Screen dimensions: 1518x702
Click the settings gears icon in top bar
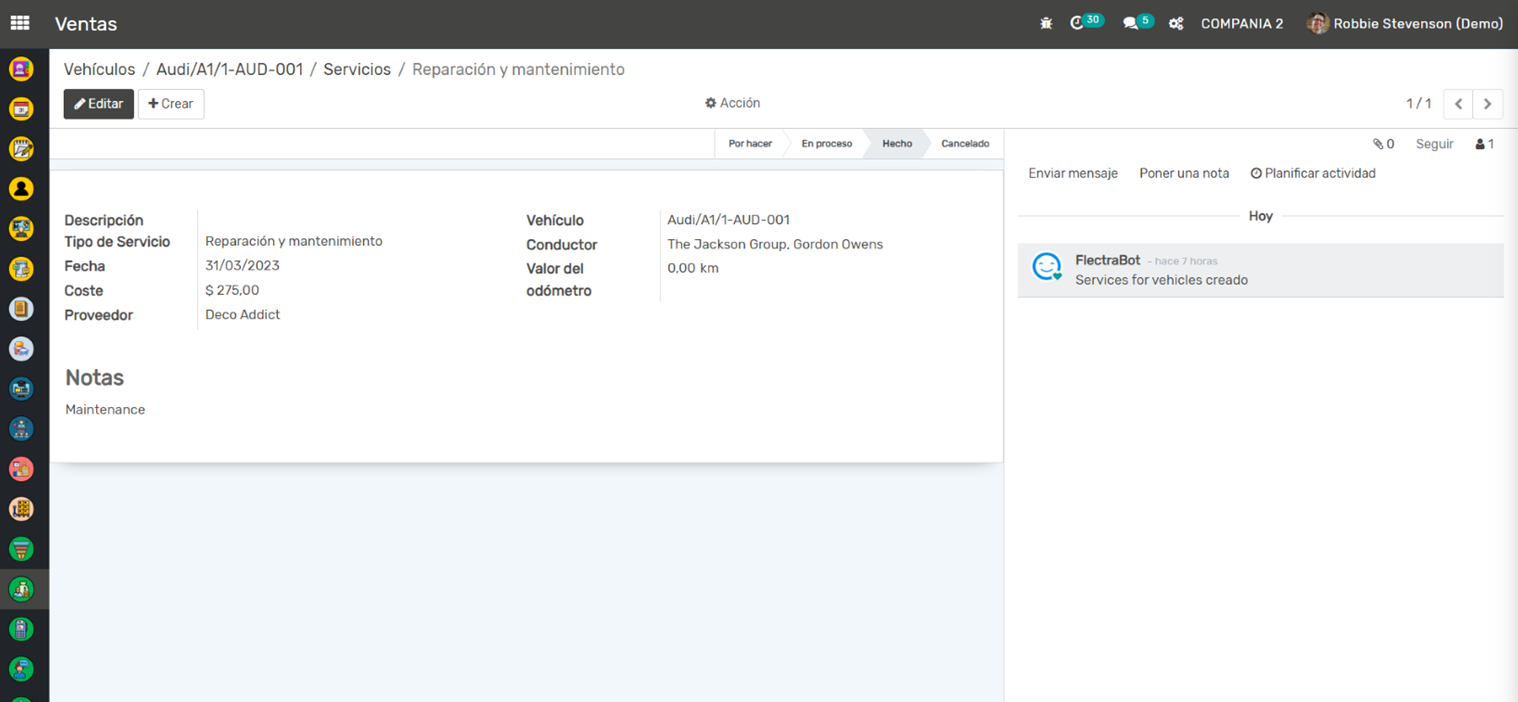[x=1176, y=23]
